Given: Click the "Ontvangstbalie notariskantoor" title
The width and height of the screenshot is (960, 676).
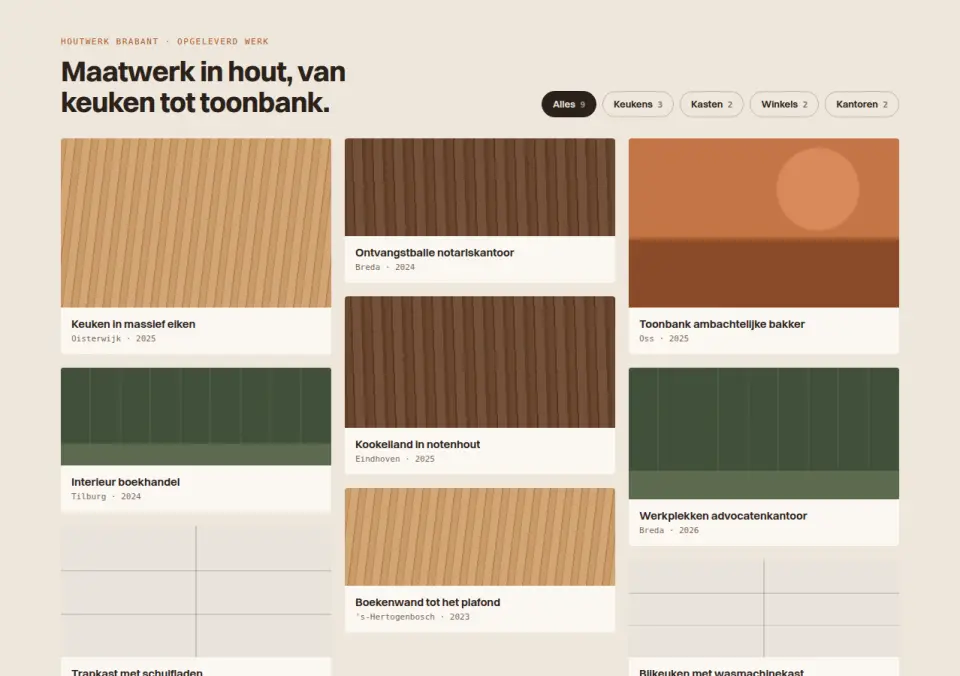Looking at the screenshot, I should (435, 252).
